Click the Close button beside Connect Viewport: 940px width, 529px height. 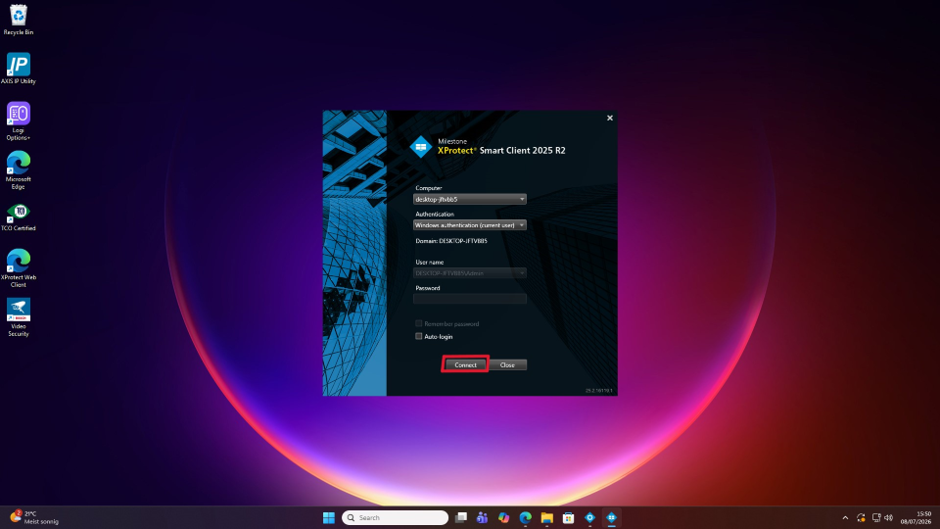click(507, 365)
